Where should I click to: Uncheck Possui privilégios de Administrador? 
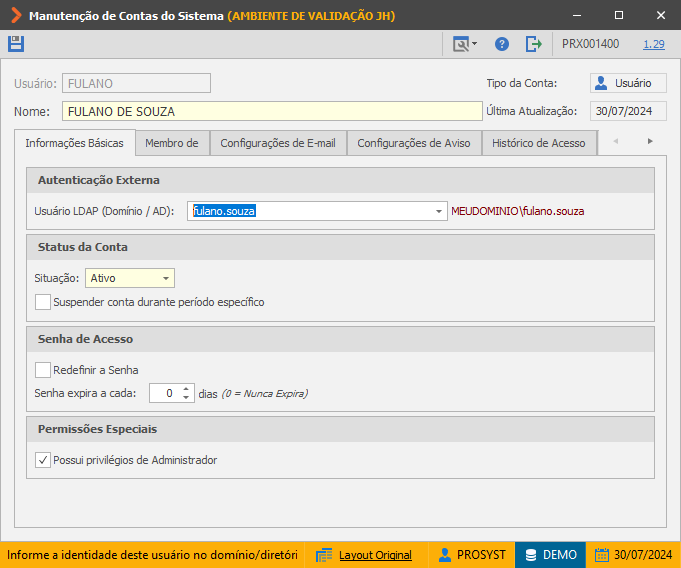43,460
